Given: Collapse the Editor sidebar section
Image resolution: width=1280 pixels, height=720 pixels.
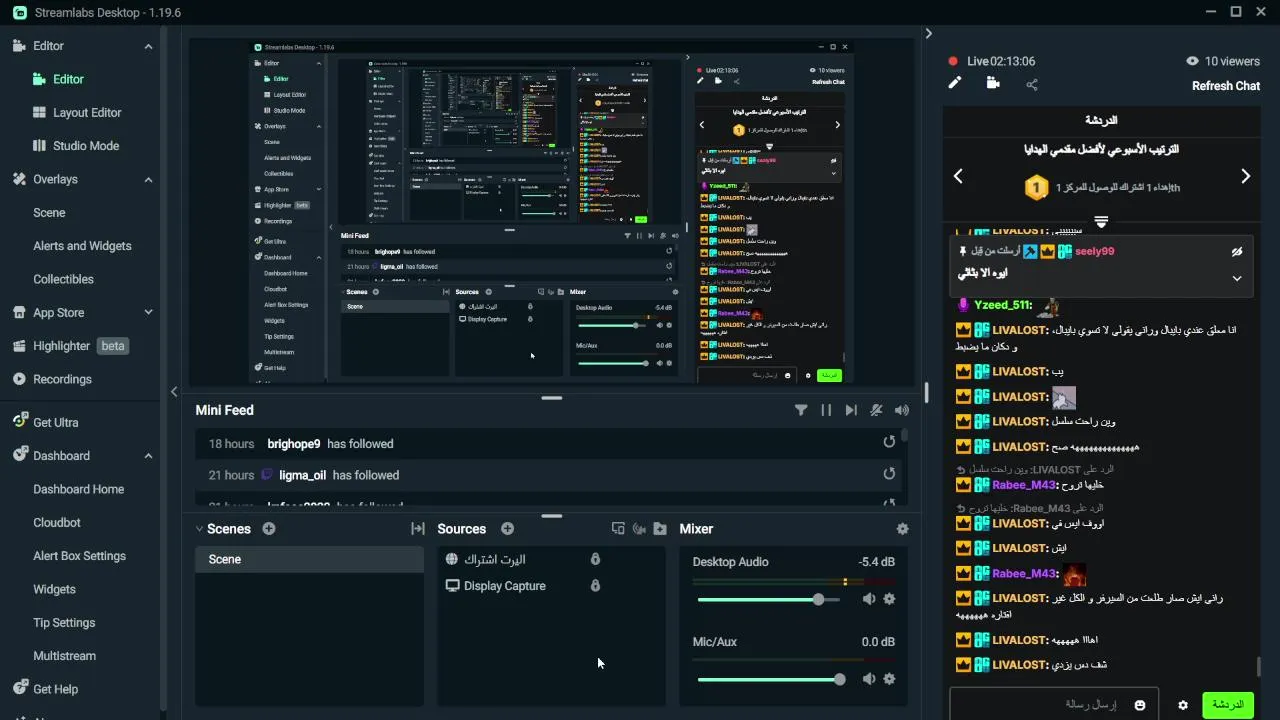Looking at the screenshot, I should [x=148, y=46].
